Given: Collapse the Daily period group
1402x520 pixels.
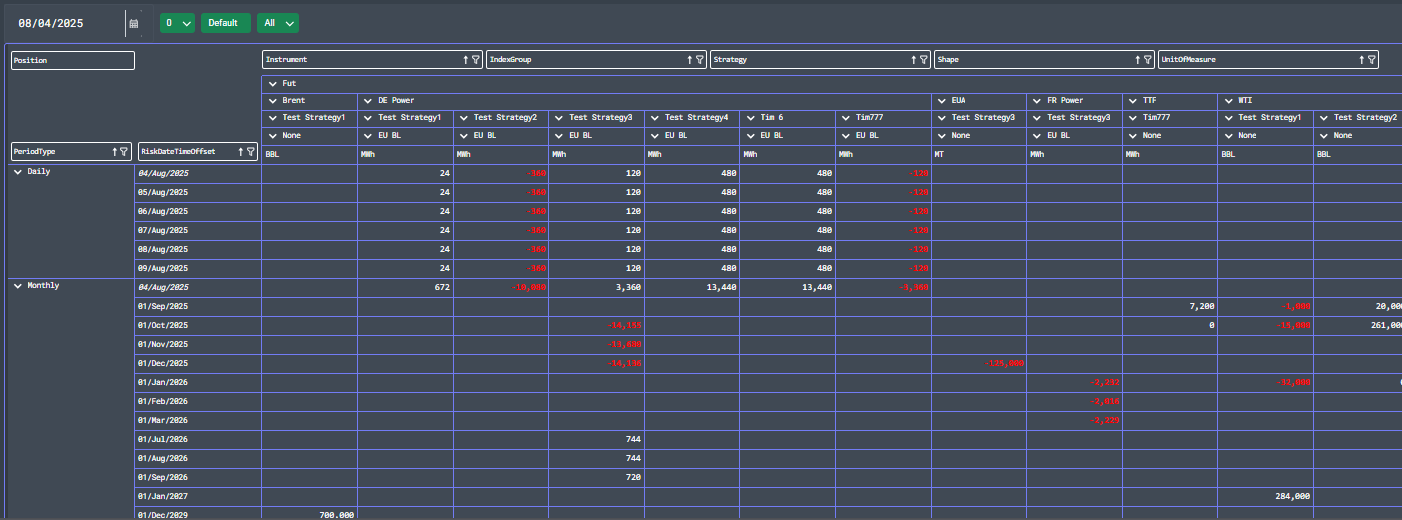Looking at the screenshot, I should pyautogui.click(x=18, y=172).
